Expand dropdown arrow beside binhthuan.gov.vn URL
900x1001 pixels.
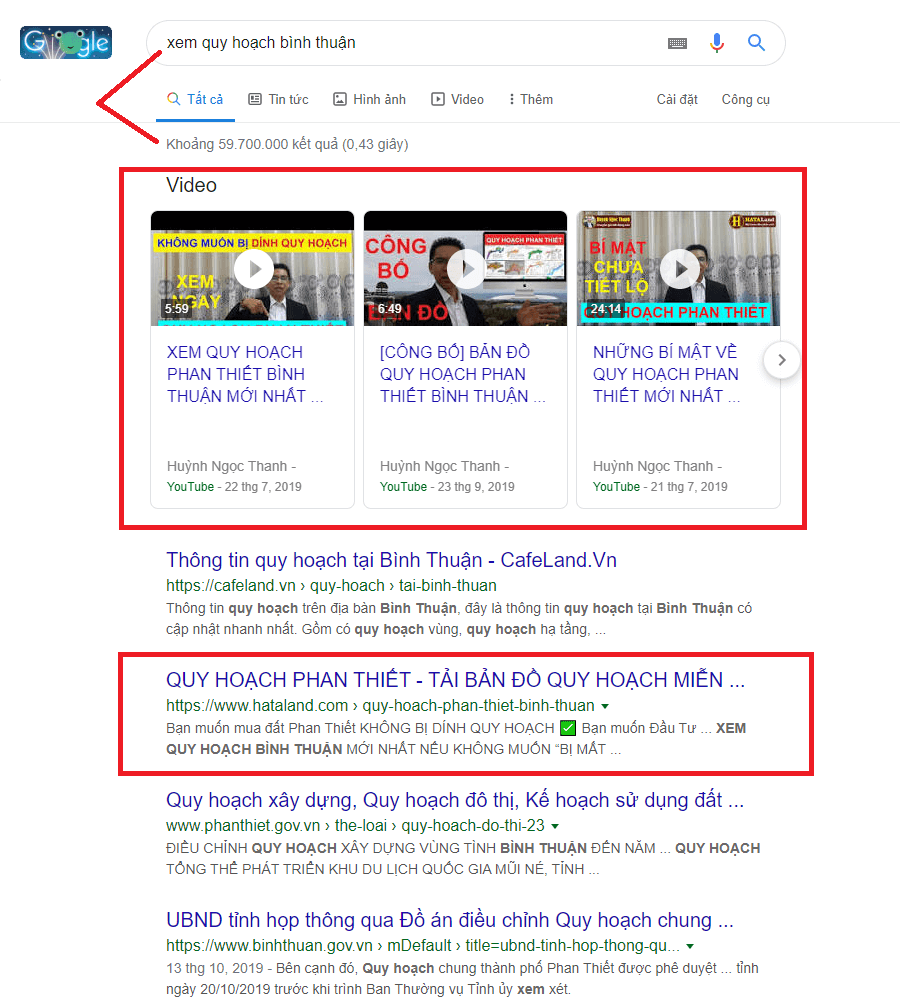click(690, 946)
